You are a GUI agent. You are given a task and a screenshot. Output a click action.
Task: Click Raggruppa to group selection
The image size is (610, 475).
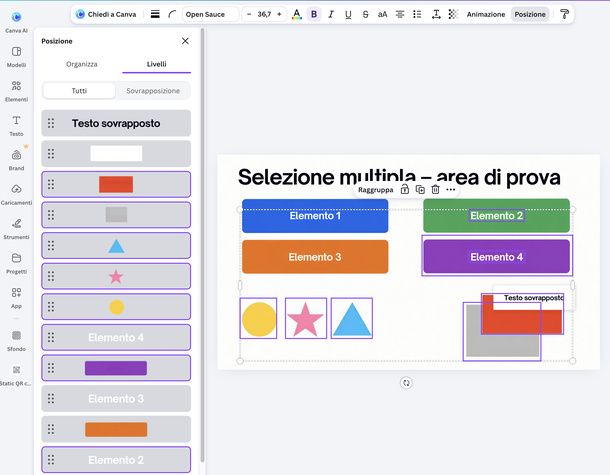click(x=375, y=190)
